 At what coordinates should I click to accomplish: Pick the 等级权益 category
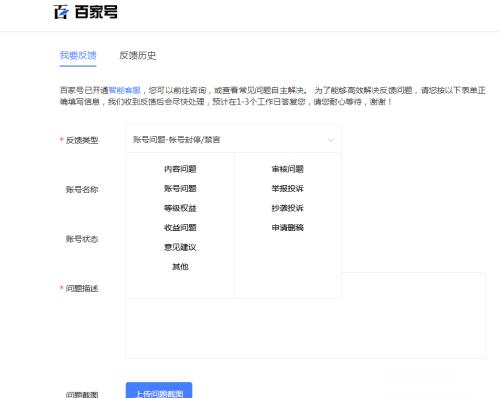coord(180,208)
